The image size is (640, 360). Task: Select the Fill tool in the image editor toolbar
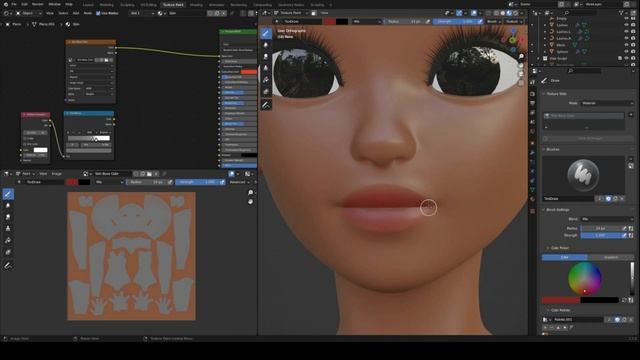(x=8, y=240)
